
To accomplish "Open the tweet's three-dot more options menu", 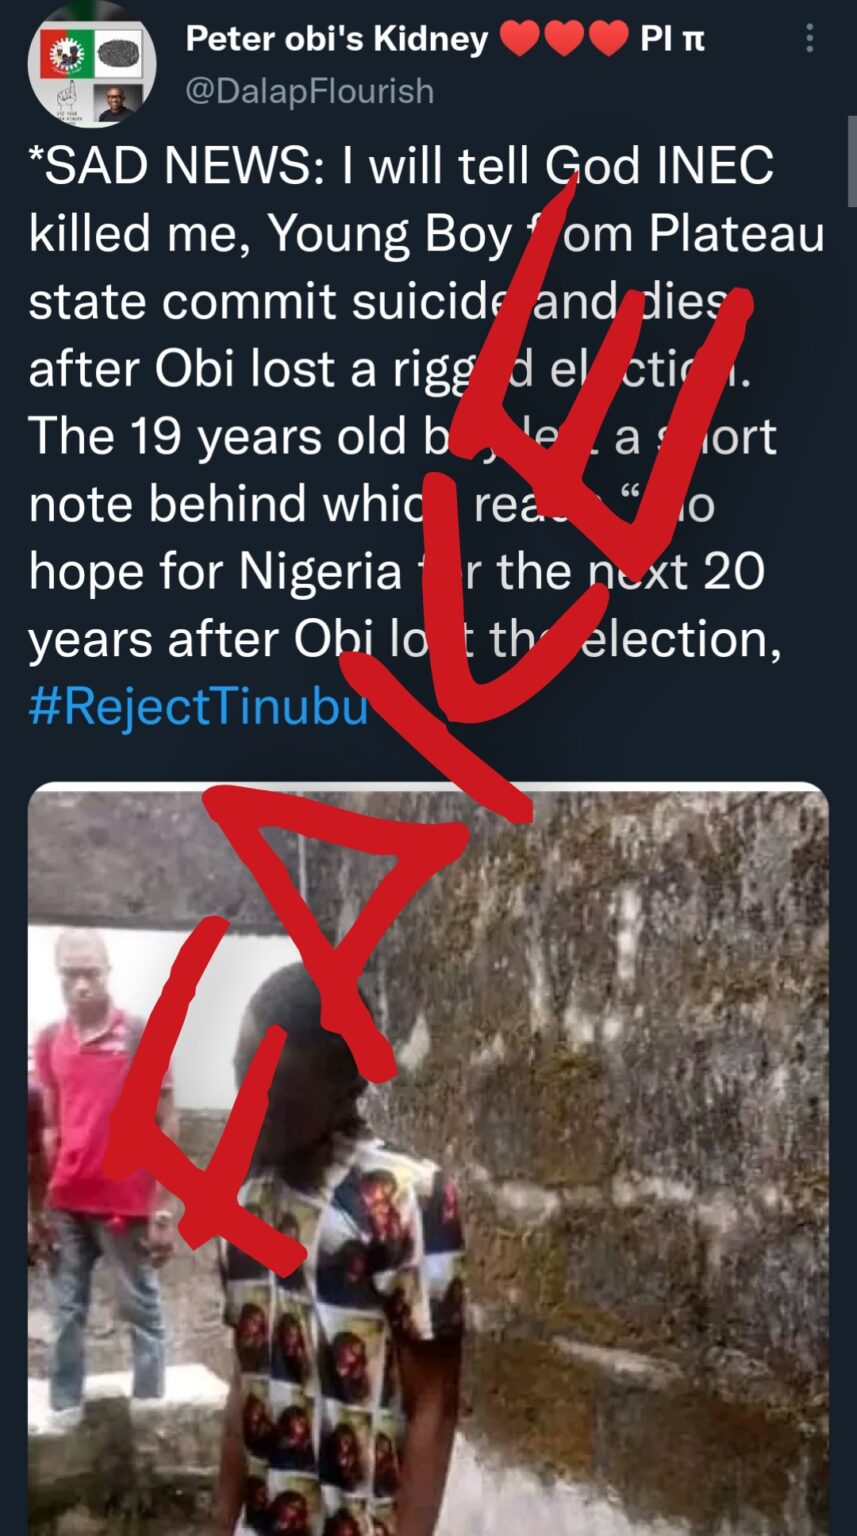I will tap(809, 39).
